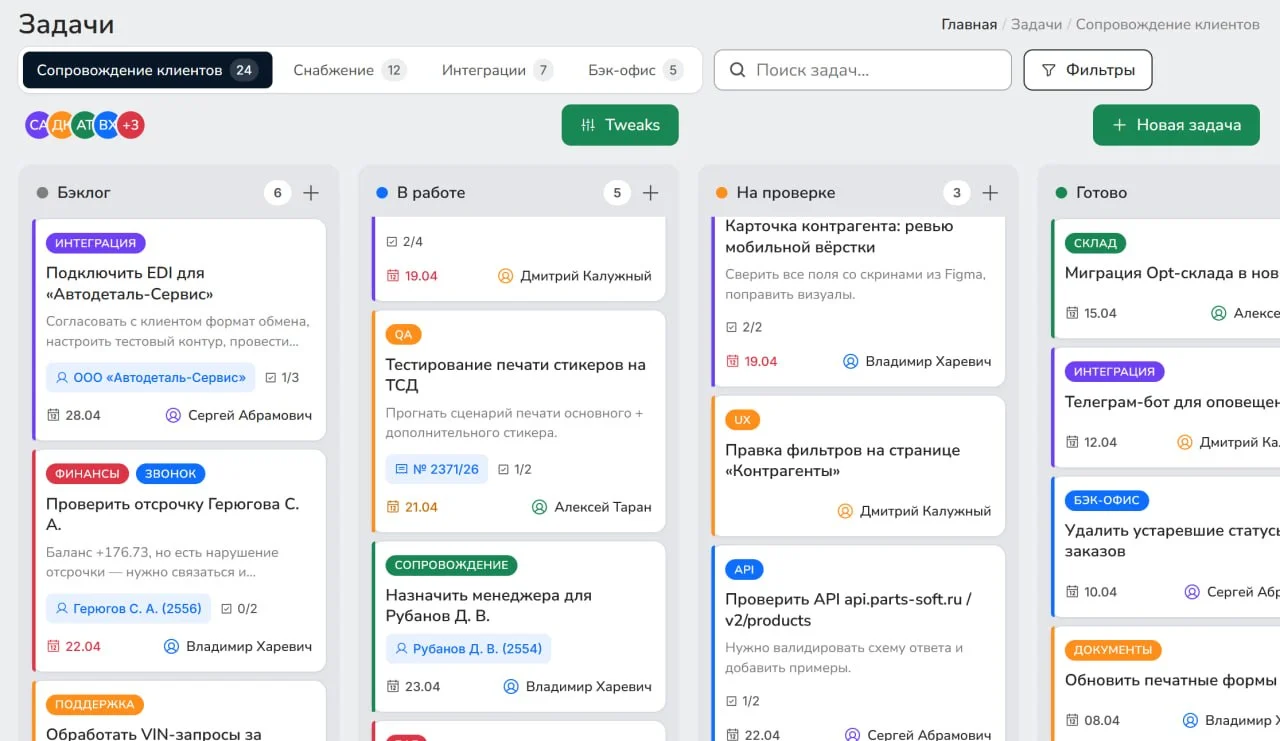Click the ДК user avatar
This screenshot has width=1280, height=741.
61,125
